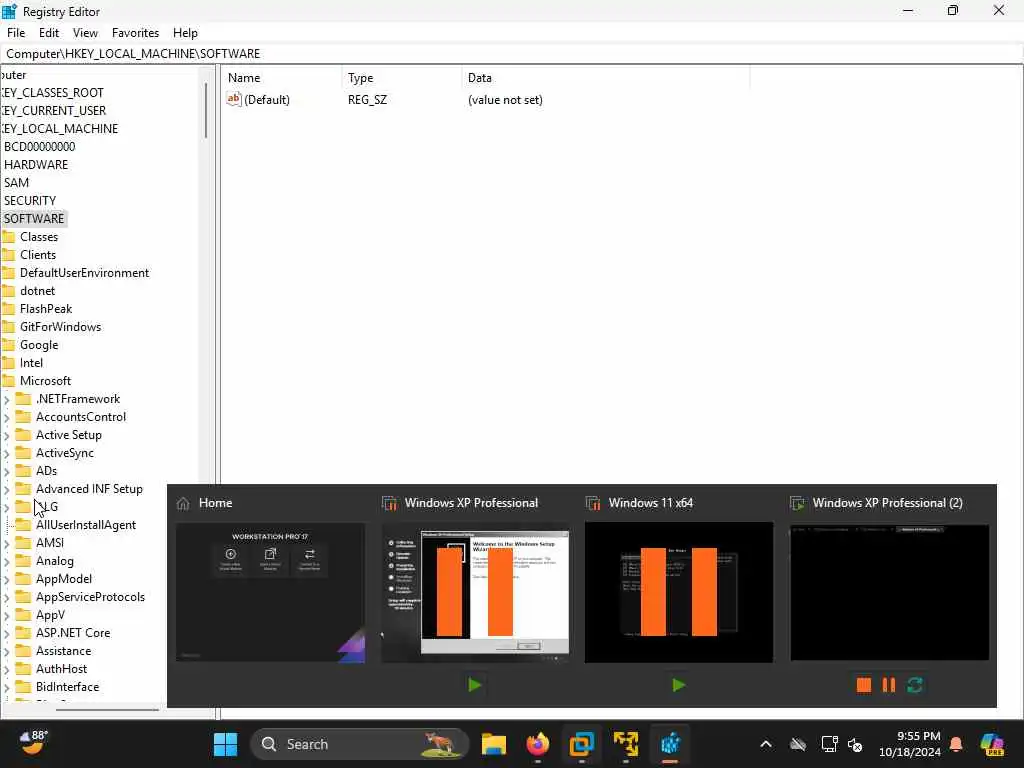Select the AppV key
The image size is (1024, 768).
pos(50,615)
